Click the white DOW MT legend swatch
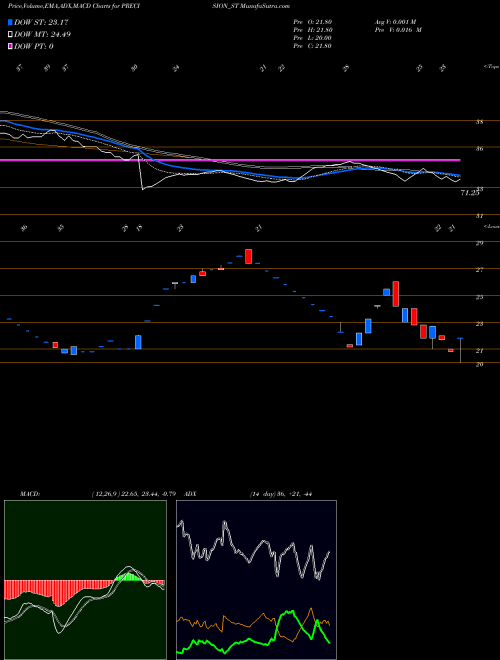 10,35
